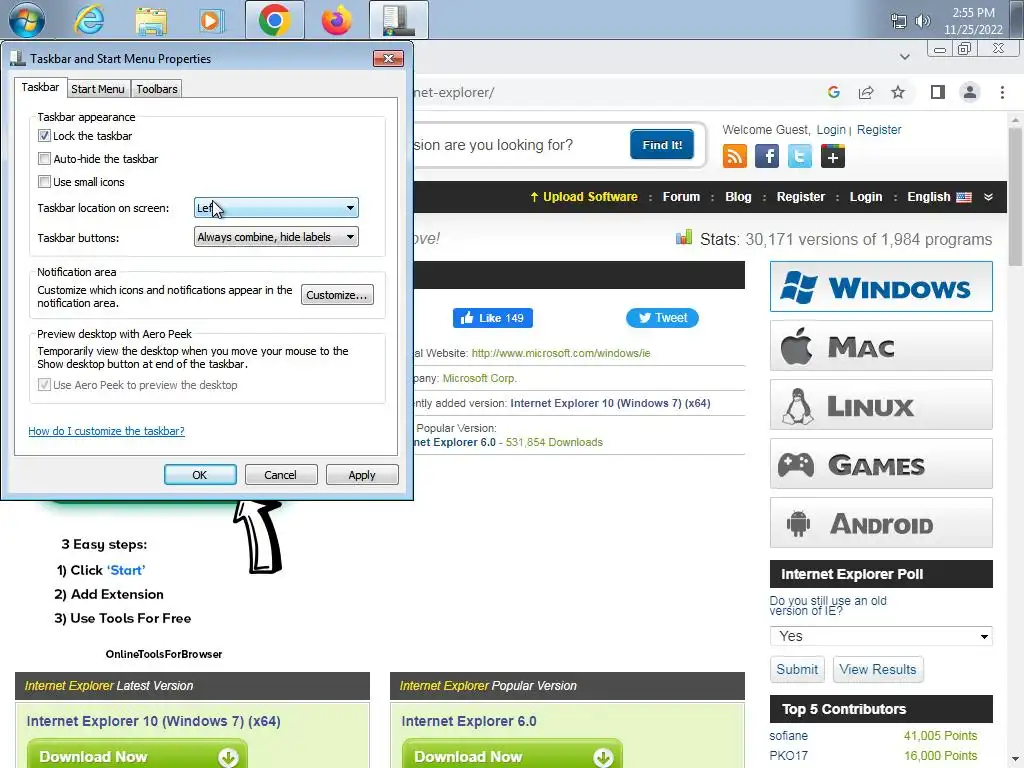The image size is (1024, 768).
Task: Click the Google icon in Chrome address bar
Action: pos(833,92)
